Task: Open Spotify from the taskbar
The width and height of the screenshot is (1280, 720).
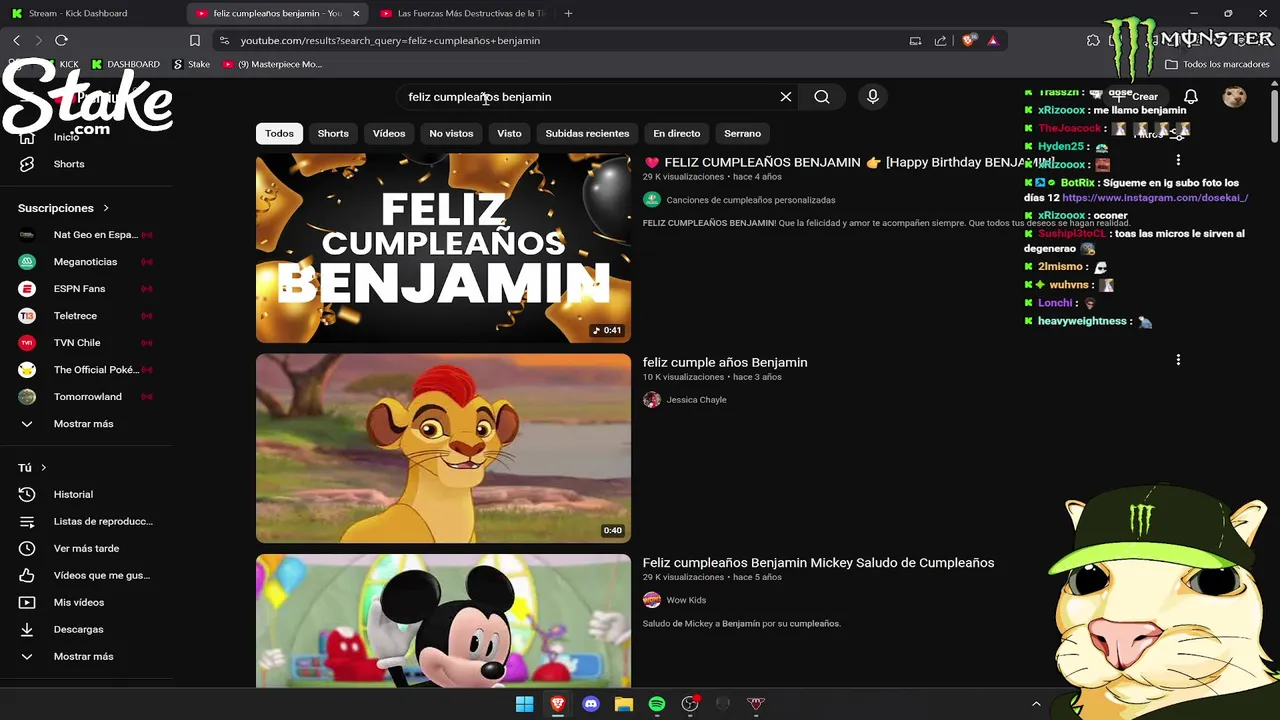Action: [657, 704]
